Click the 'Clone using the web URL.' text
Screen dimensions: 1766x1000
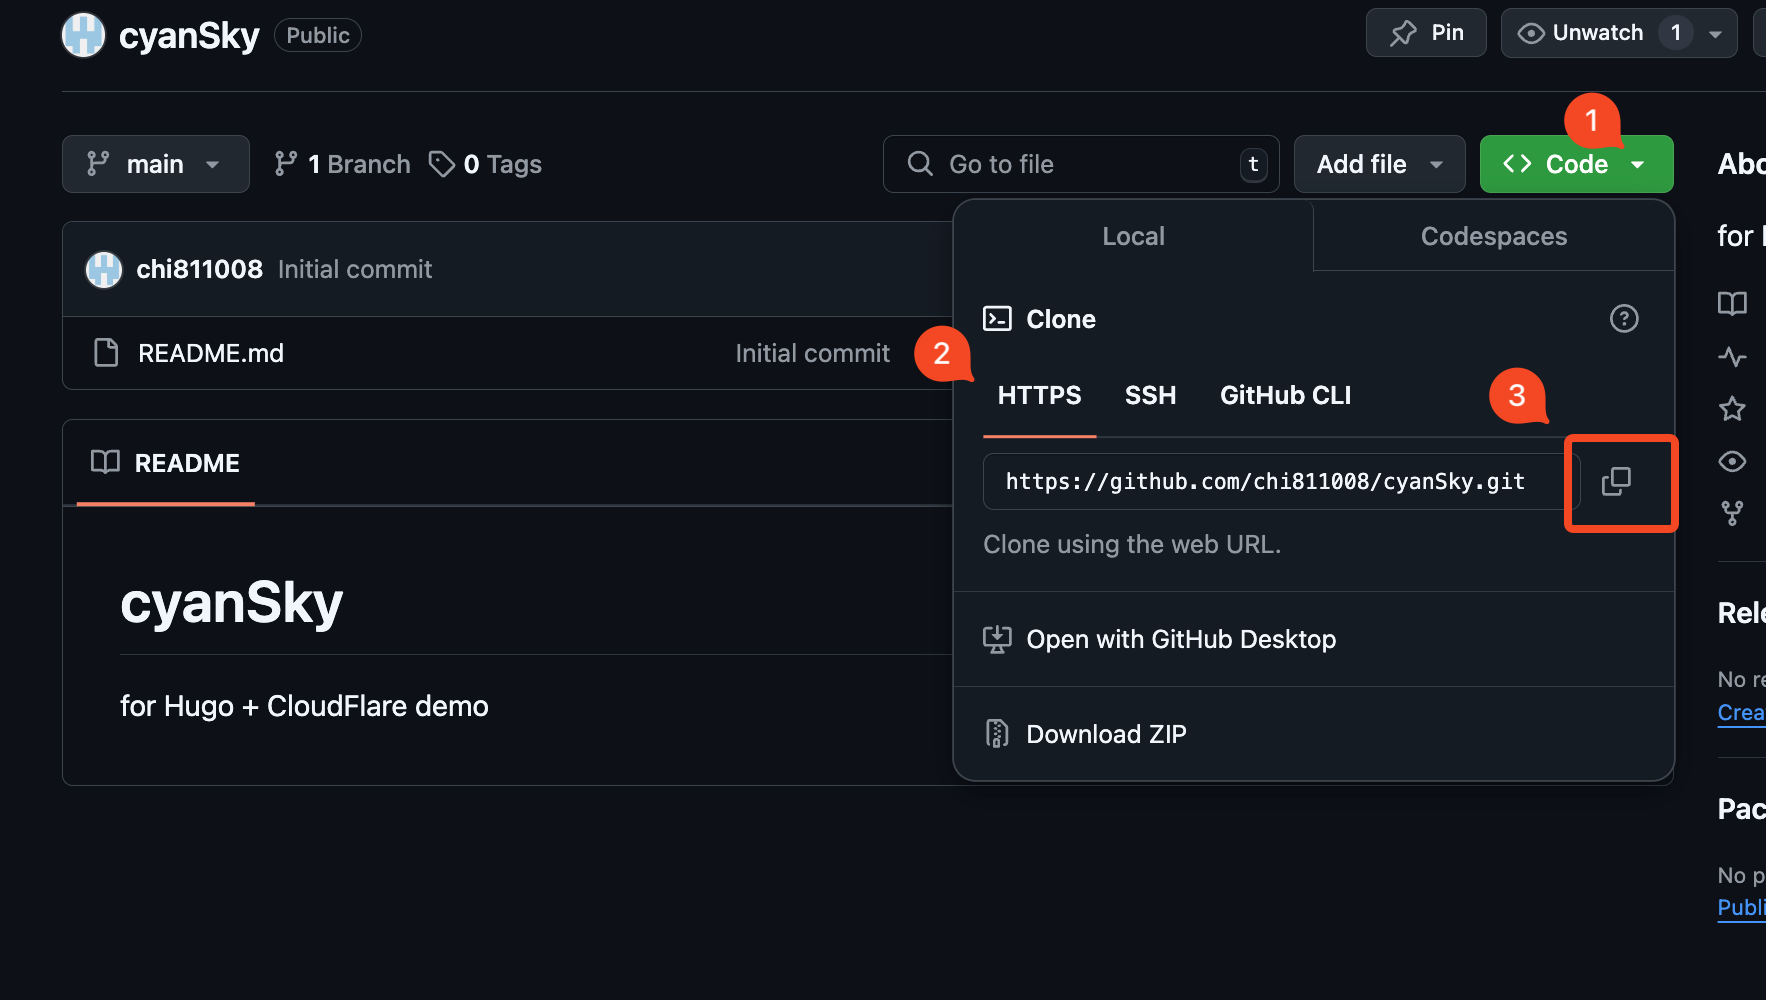pyautogui.click(x=1132, y=544)
